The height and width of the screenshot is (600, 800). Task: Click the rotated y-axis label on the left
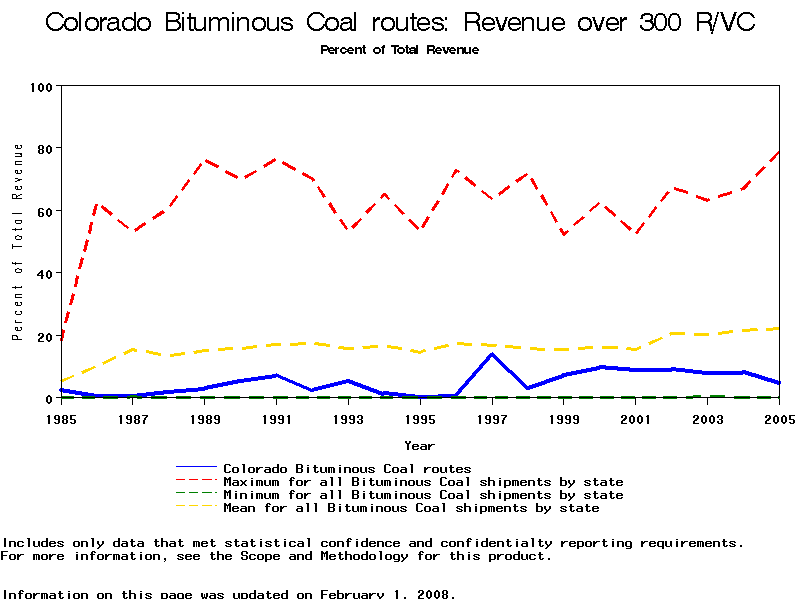(x=17, y=241)
